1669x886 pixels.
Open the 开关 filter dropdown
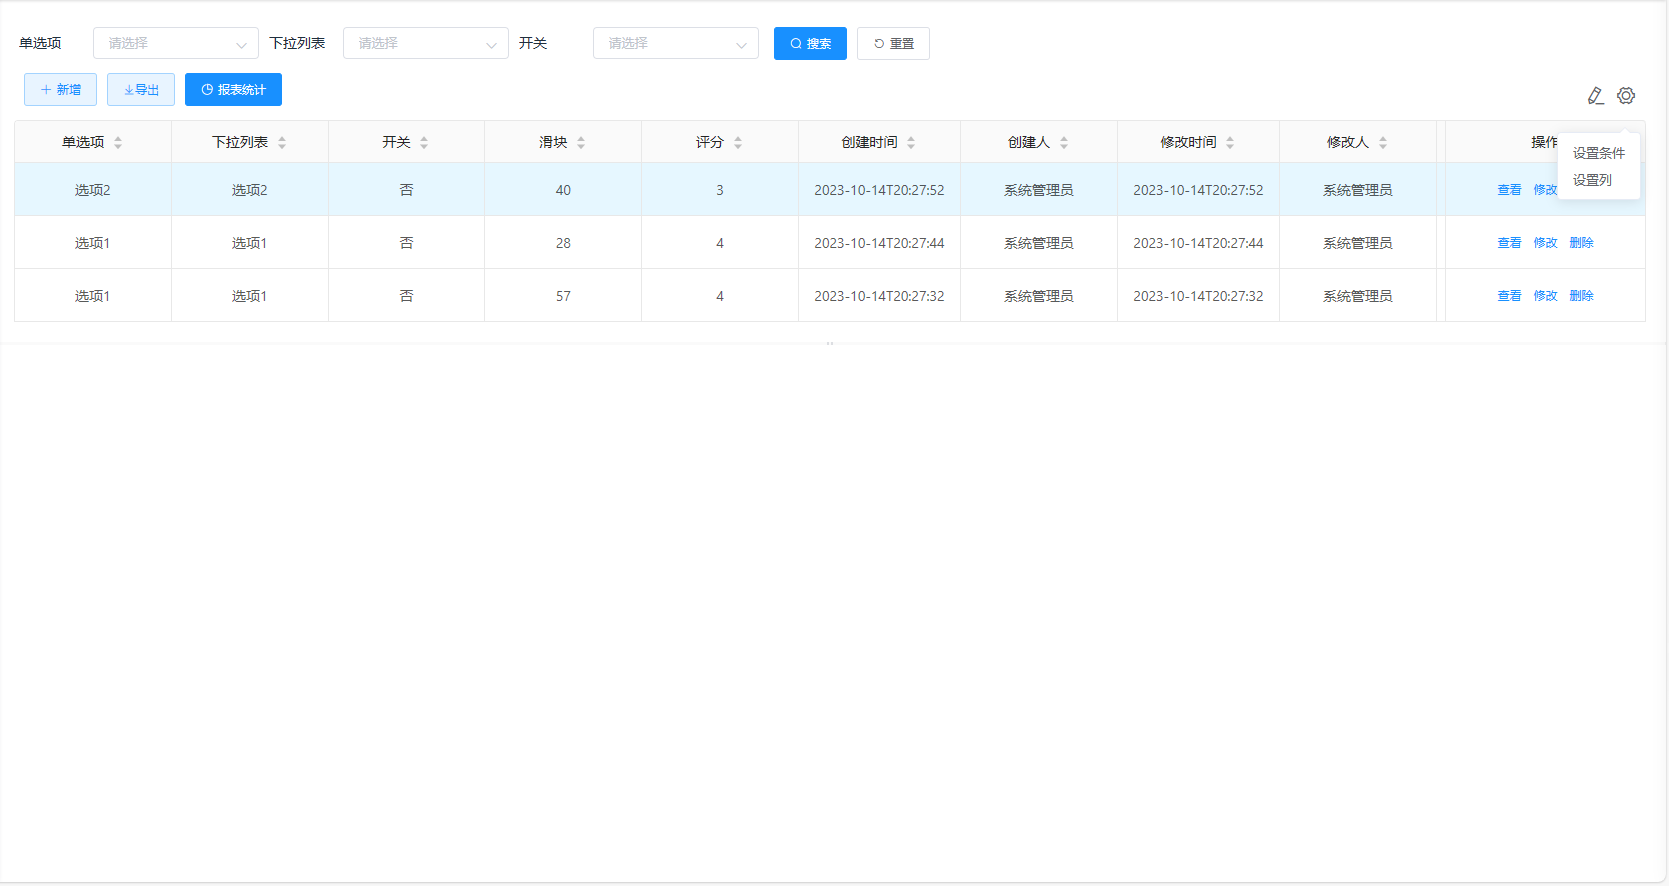pyautogui.click(x=676, y=43)
